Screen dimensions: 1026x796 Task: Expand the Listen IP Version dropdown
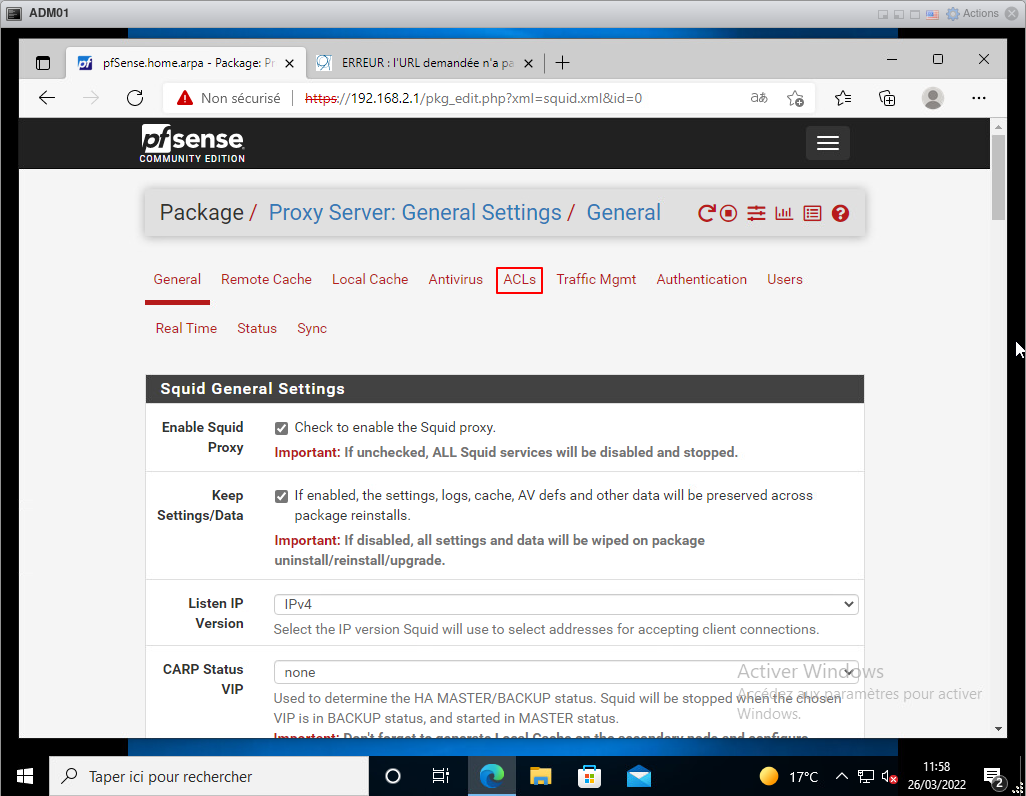565,604
